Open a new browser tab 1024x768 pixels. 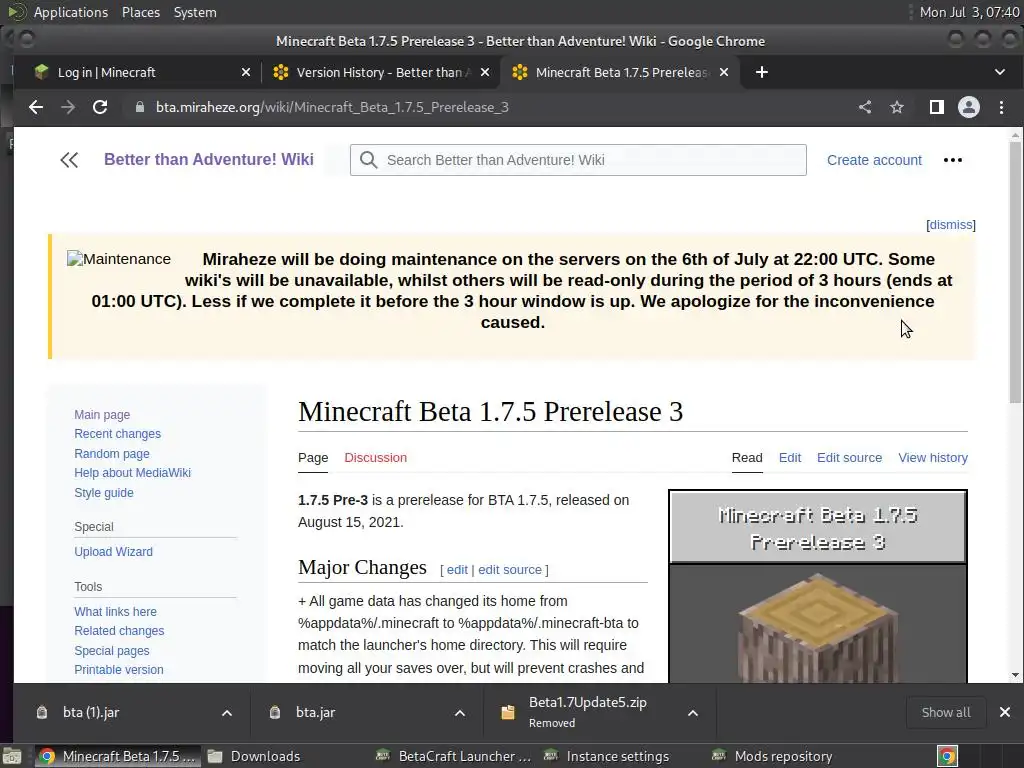click(x=761, y=72)
